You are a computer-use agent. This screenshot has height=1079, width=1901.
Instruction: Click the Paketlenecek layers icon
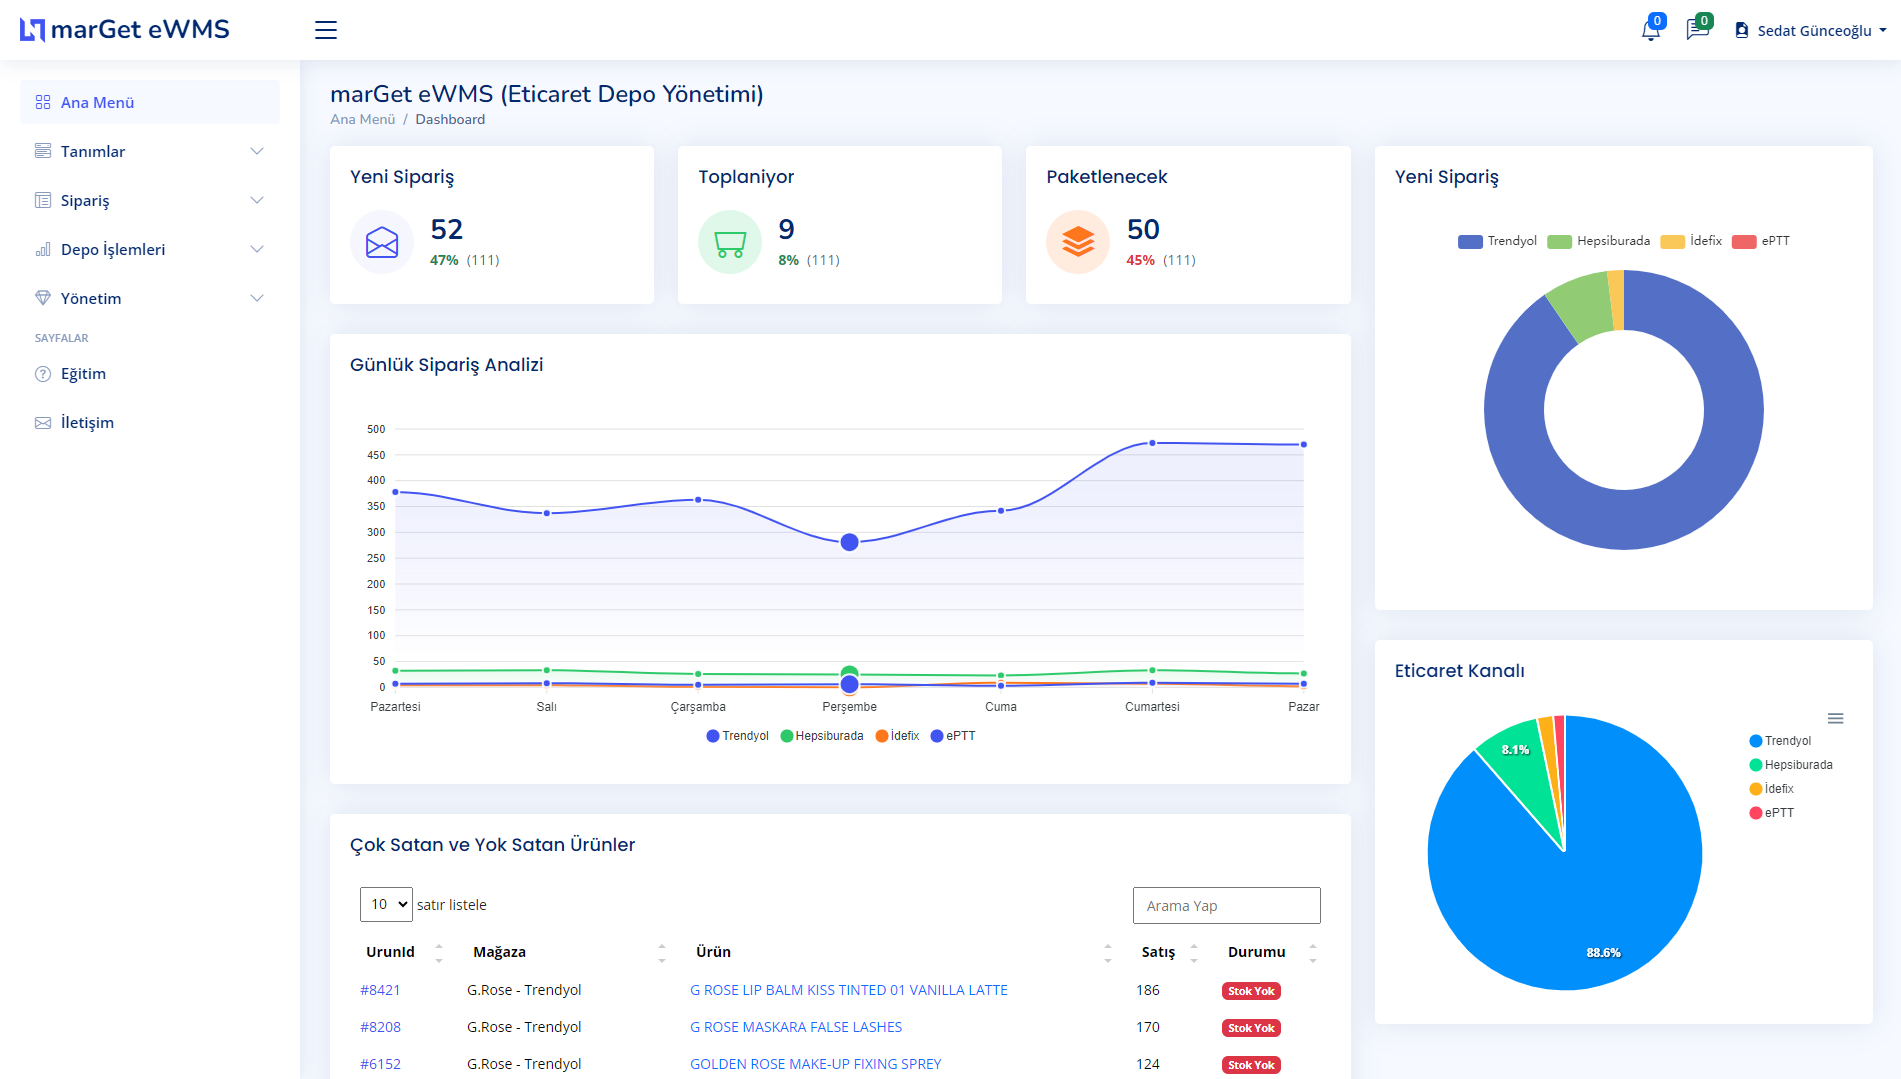click(1078, 242)
